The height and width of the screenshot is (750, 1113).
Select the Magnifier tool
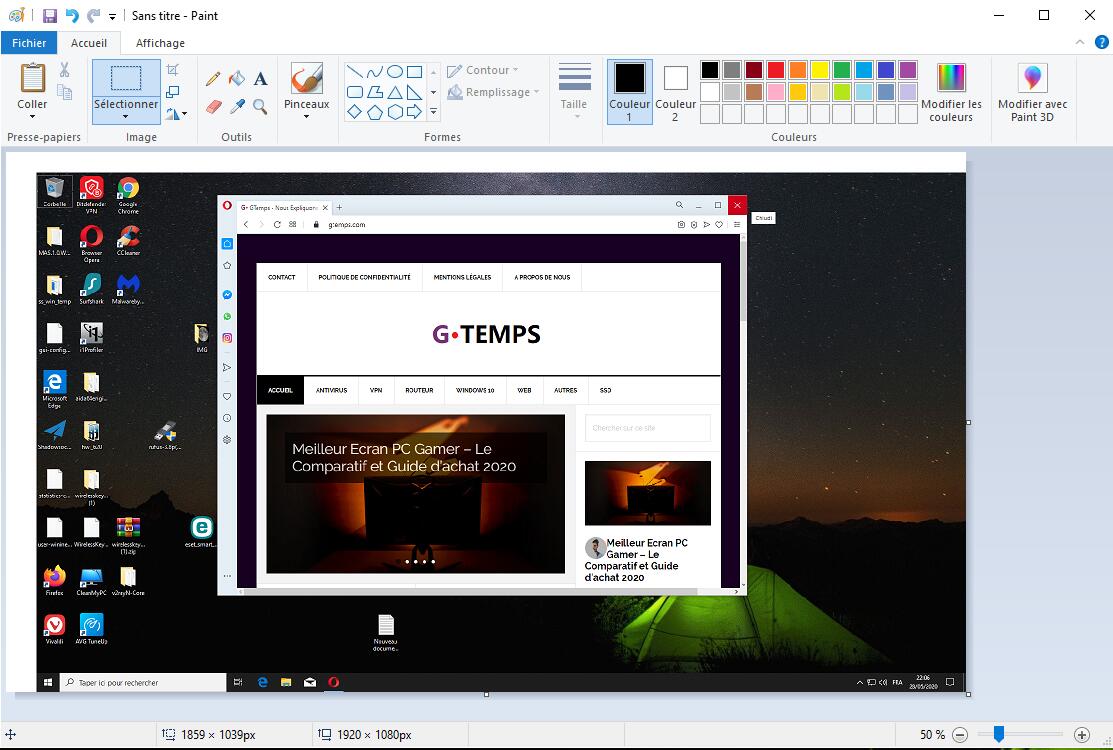259,105
